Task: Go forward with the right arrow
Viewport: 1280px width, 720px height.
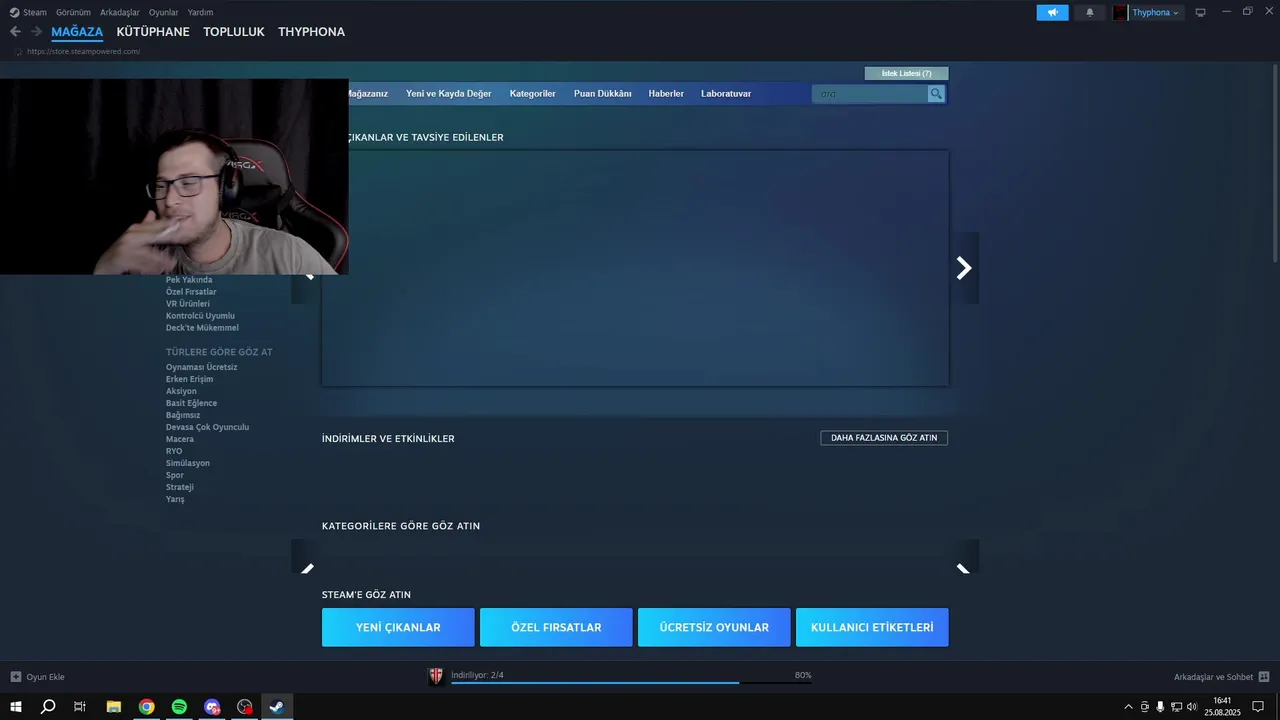Action: click(36, 32)
